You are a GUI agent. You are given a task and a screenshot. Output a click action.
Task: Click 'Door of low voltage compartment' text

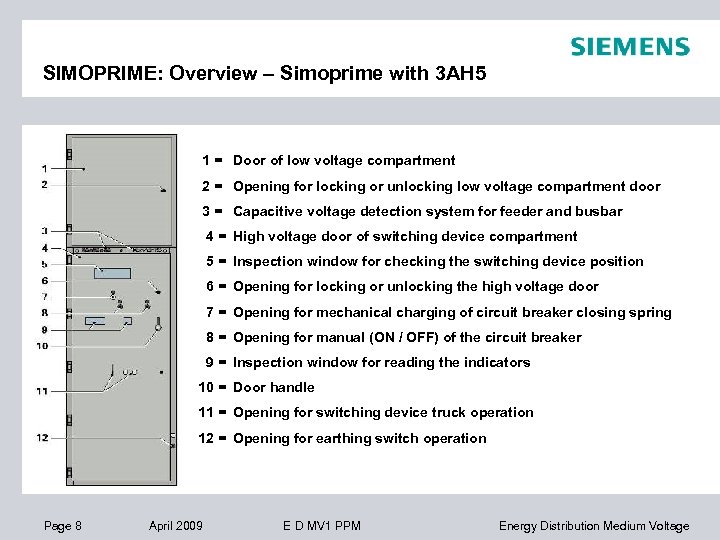point(344,160)
